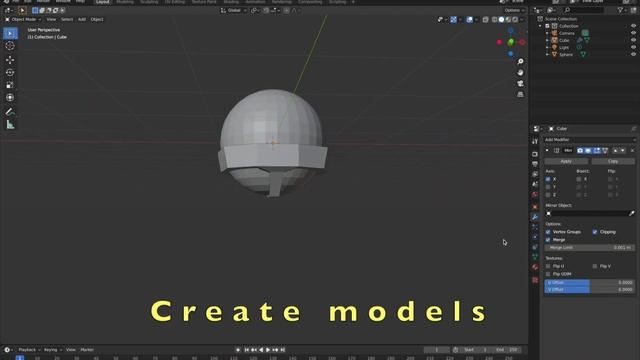Open the Add menu in viewport header
640x360 pixels.
pos(82,19)
